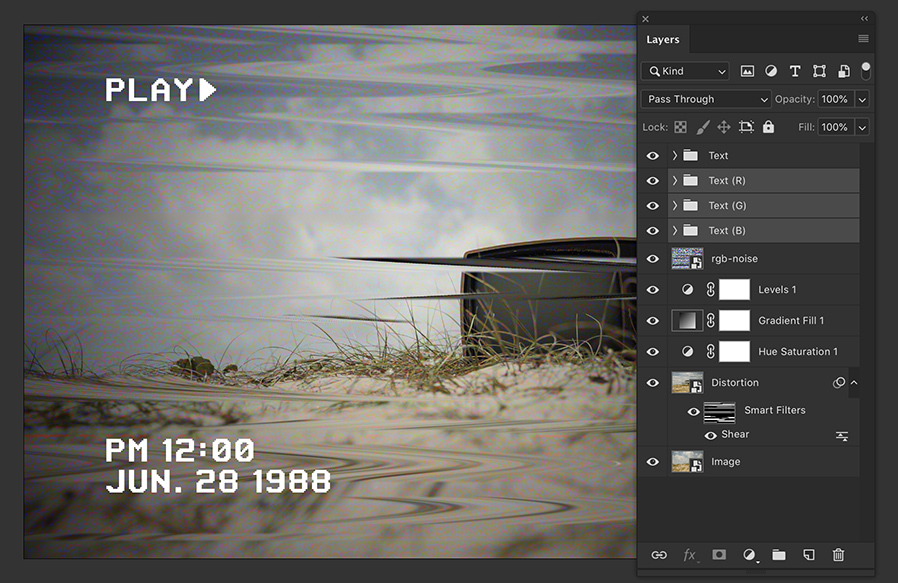Open the Opacity slider dropdown
898x583 pixels.
pos(862,99)
